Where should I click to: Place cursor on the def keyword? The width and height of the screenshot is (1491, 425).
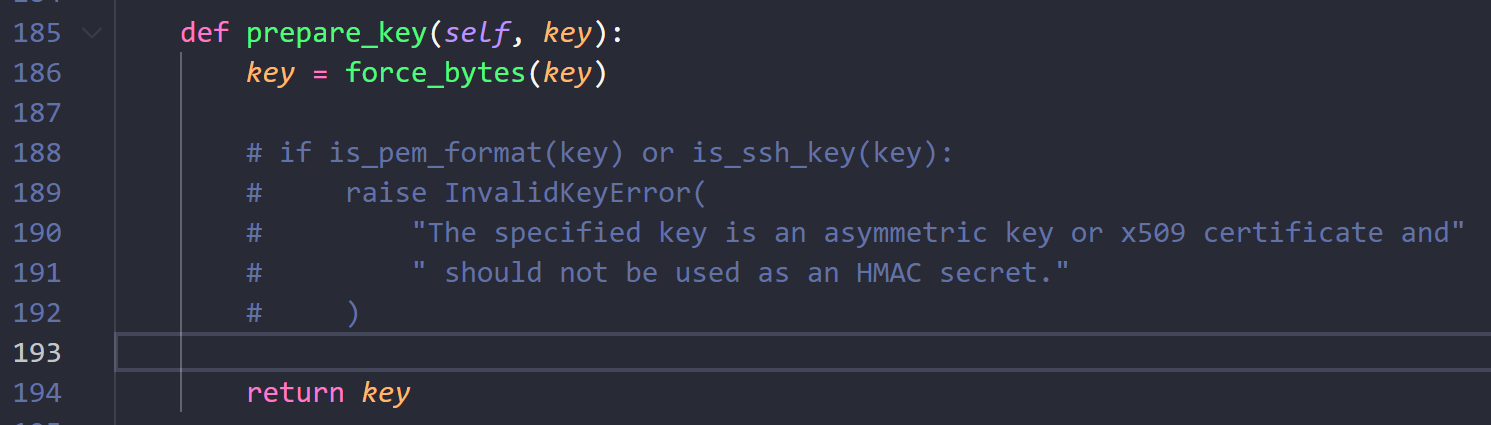coord(205,33)
